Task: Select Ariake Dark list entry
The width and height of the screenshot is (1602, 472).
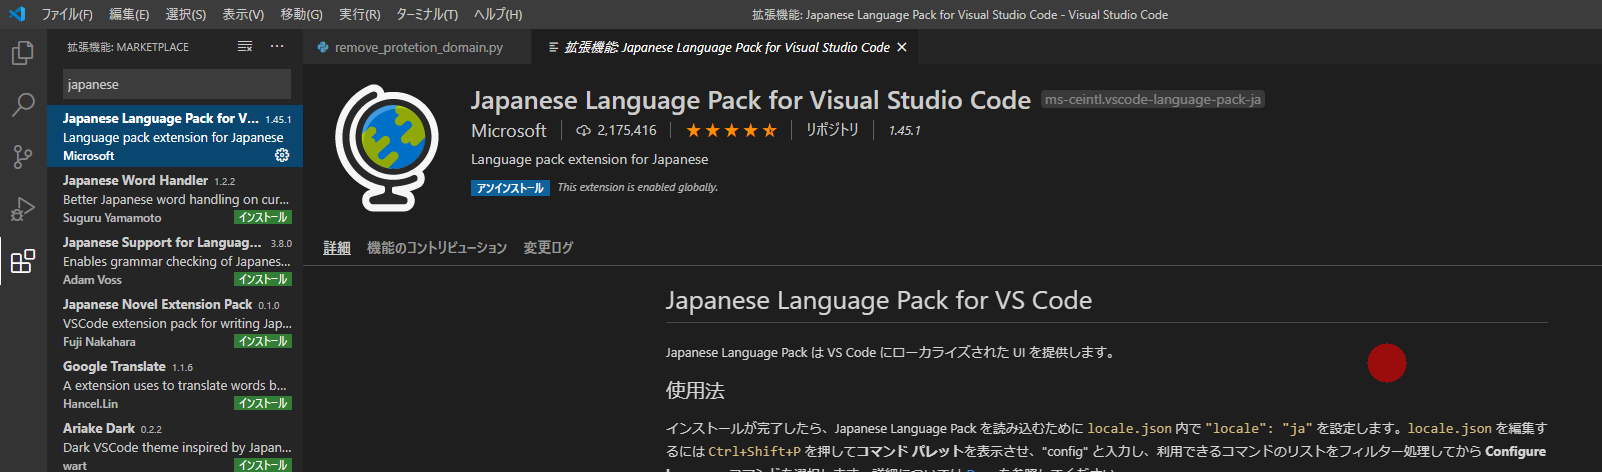Action: (175, 444)
